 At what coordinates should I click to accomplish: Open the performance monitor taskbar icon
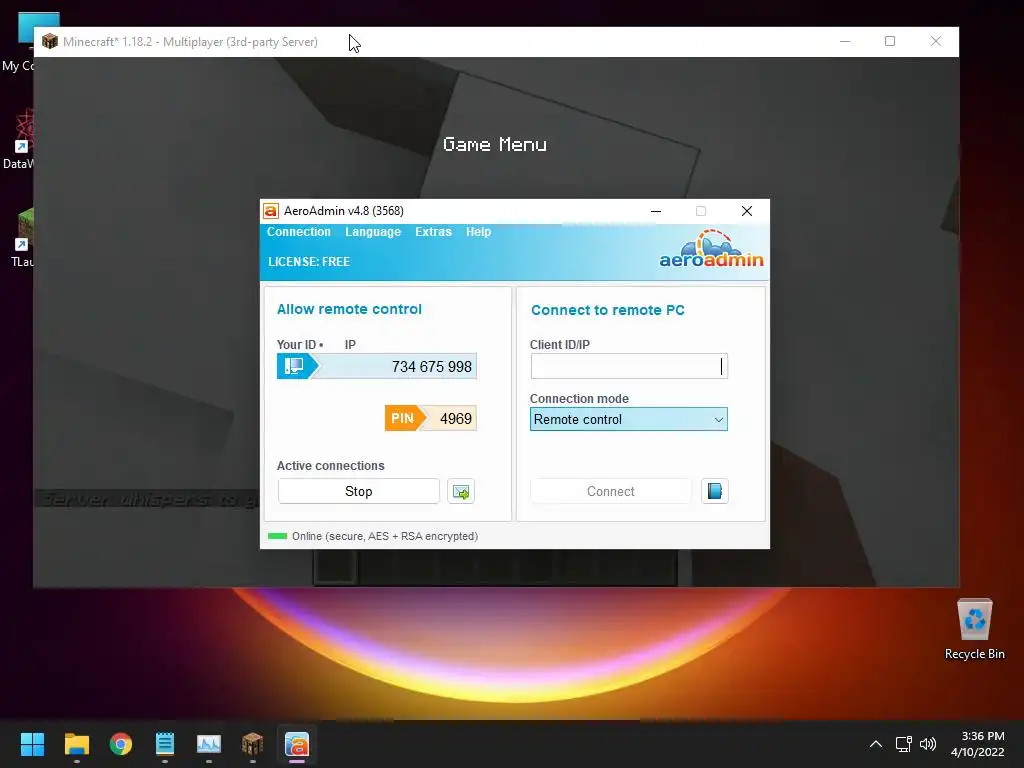point(209,744)
